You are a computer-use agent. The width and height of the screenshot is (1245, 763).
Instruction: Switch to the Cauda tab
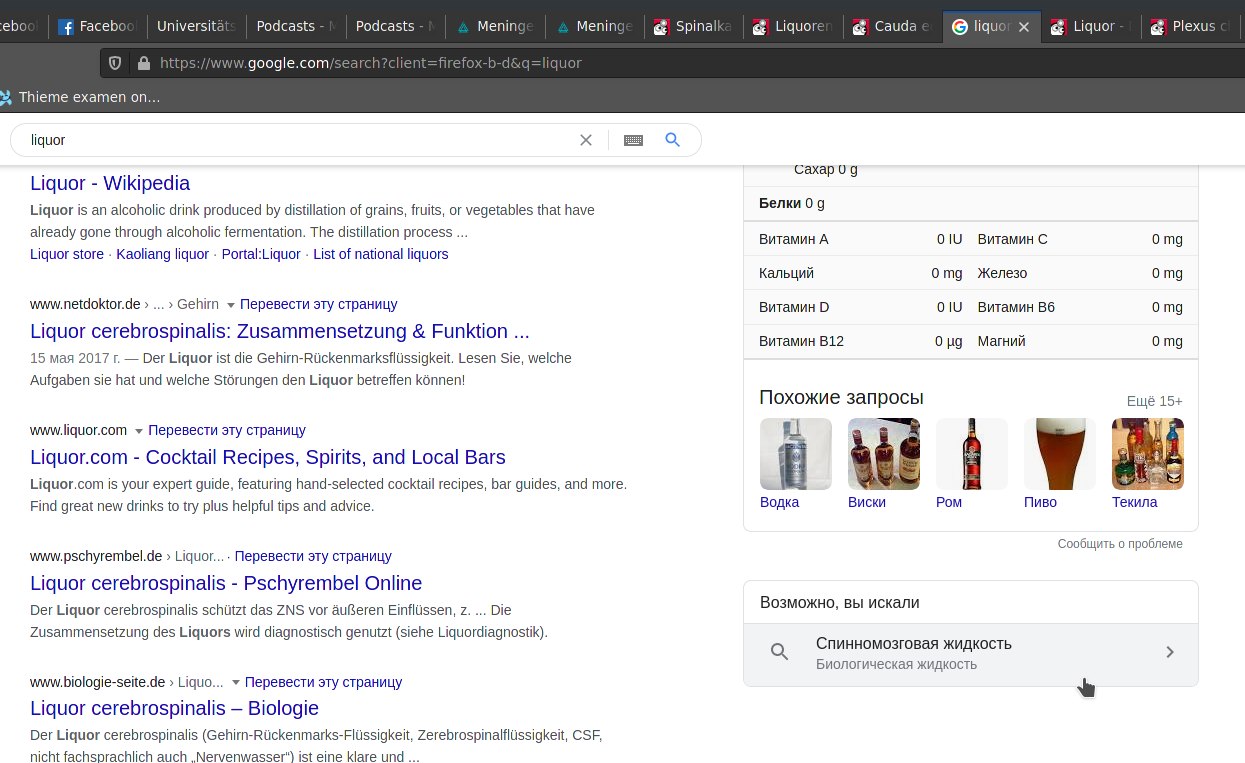point(891,27)
